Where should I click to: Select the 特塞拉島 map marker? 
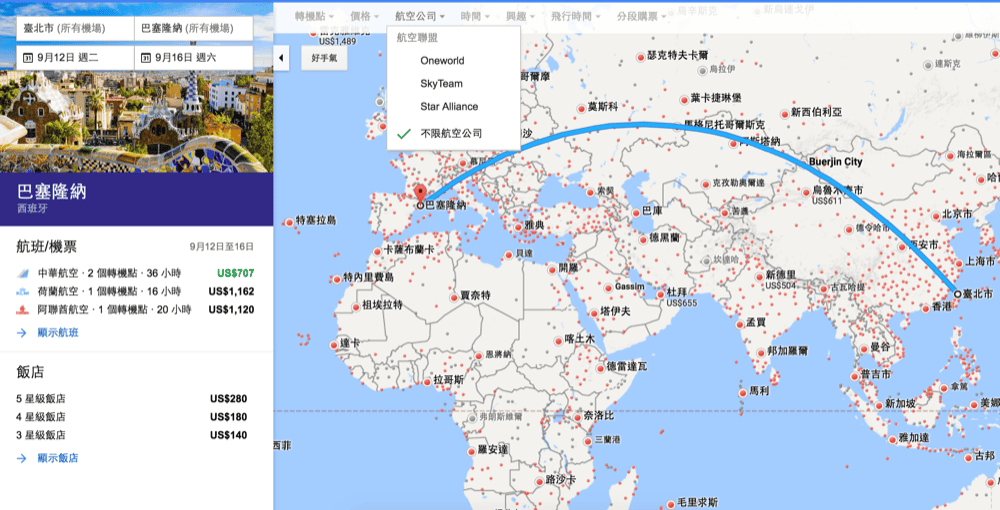tap(290, 222)
